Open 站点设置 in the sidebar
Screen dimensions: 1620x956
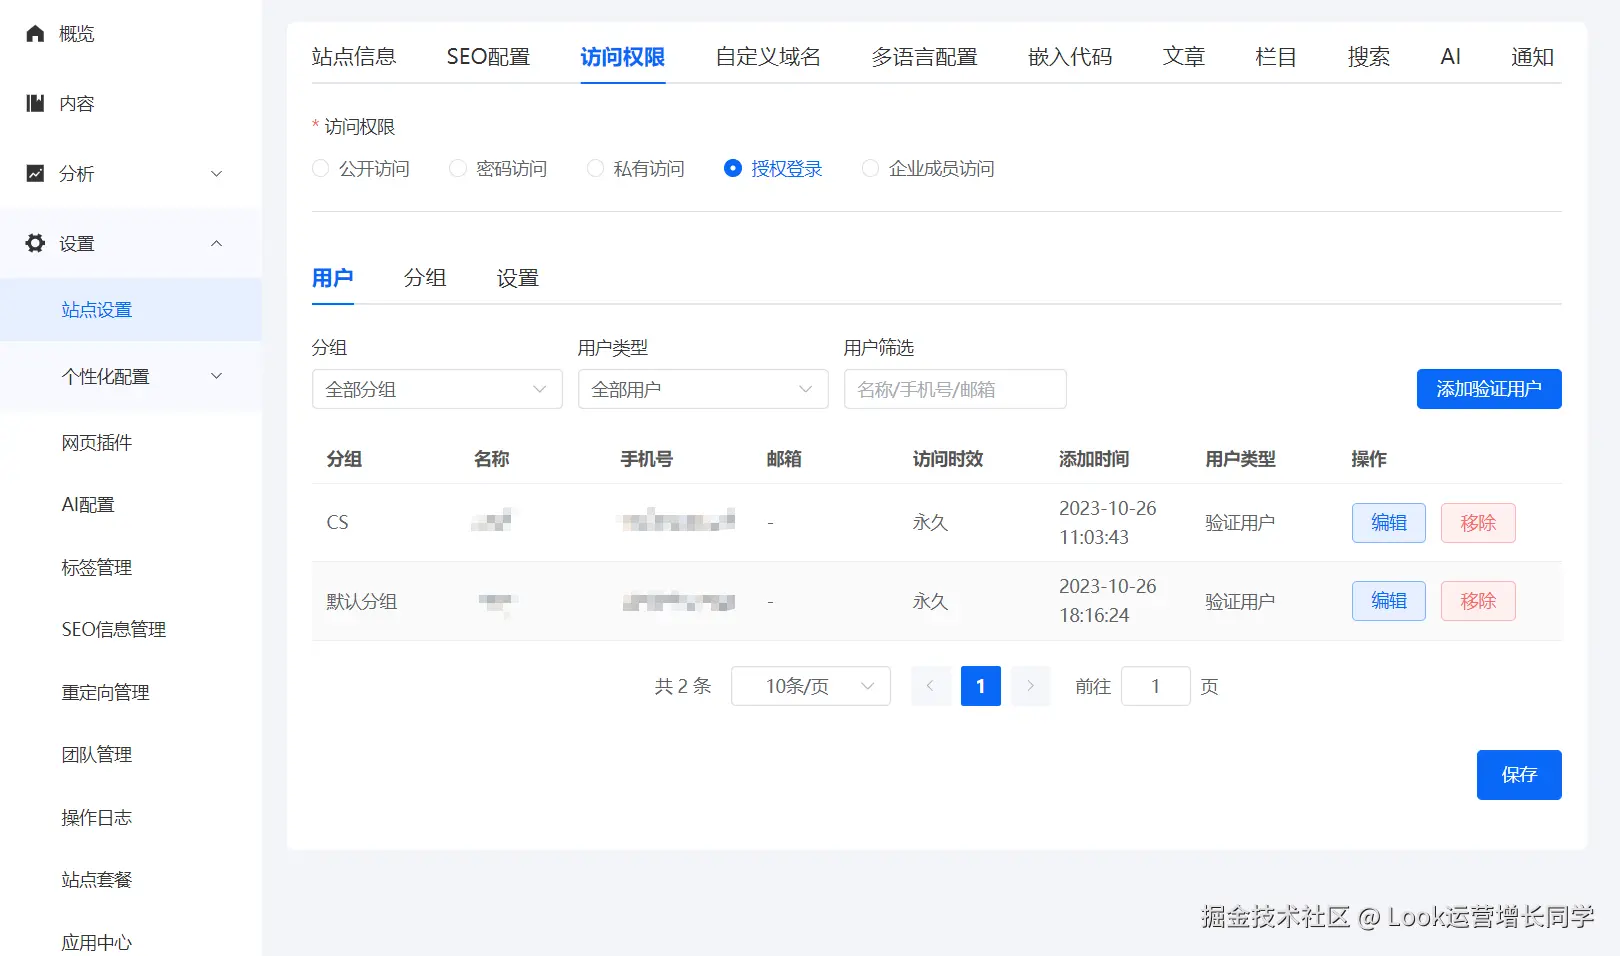97,310
